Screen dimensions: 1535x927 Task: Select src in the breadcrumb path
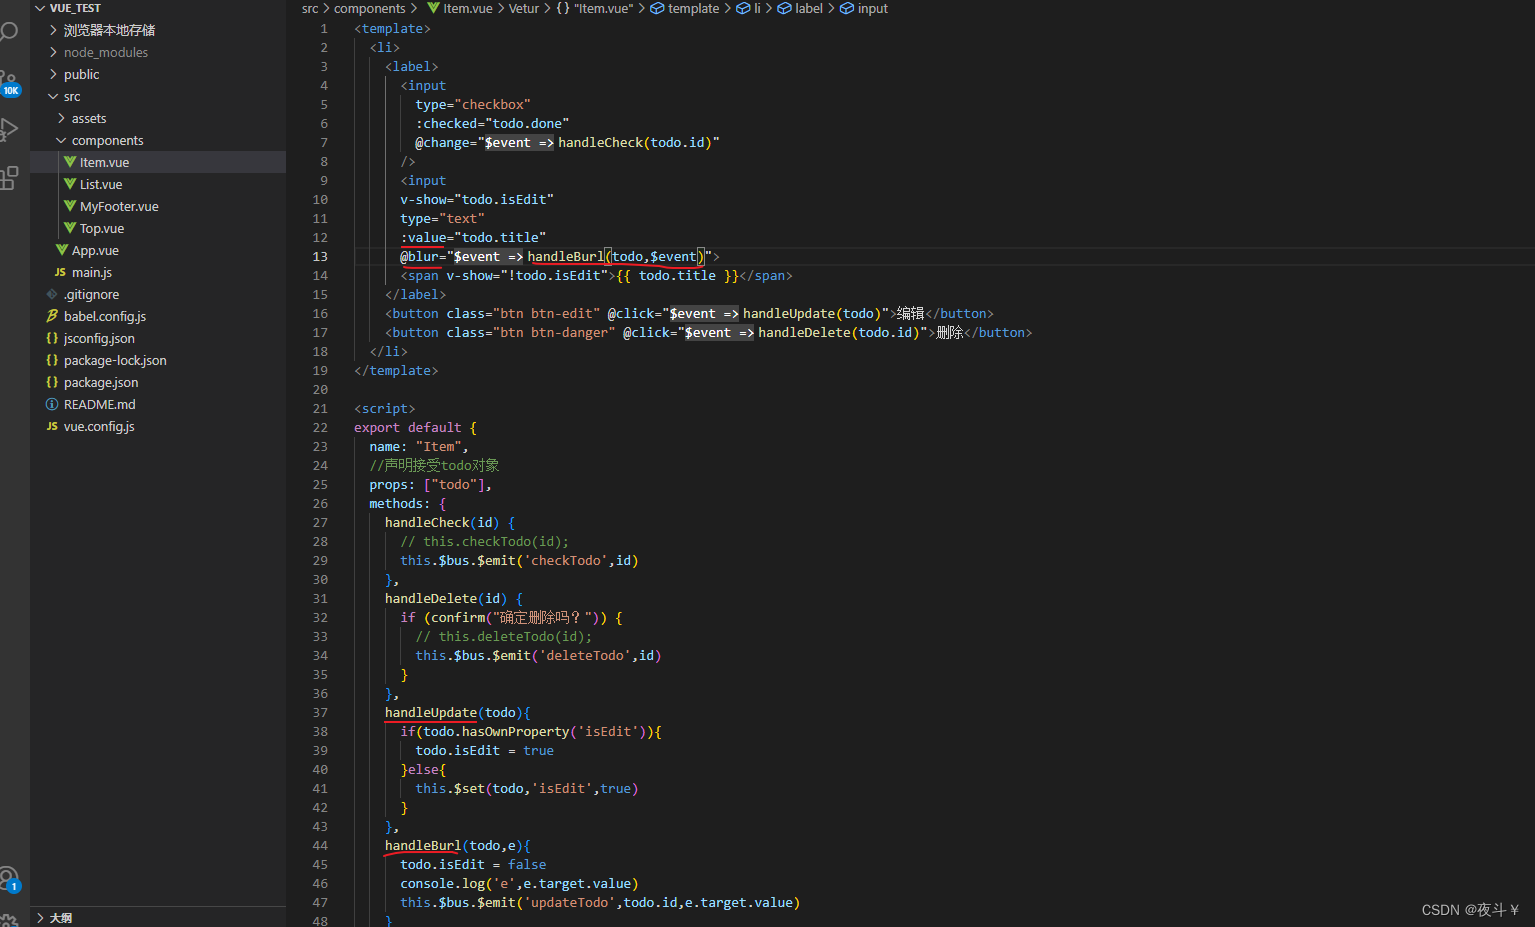[x=310, y=8]
